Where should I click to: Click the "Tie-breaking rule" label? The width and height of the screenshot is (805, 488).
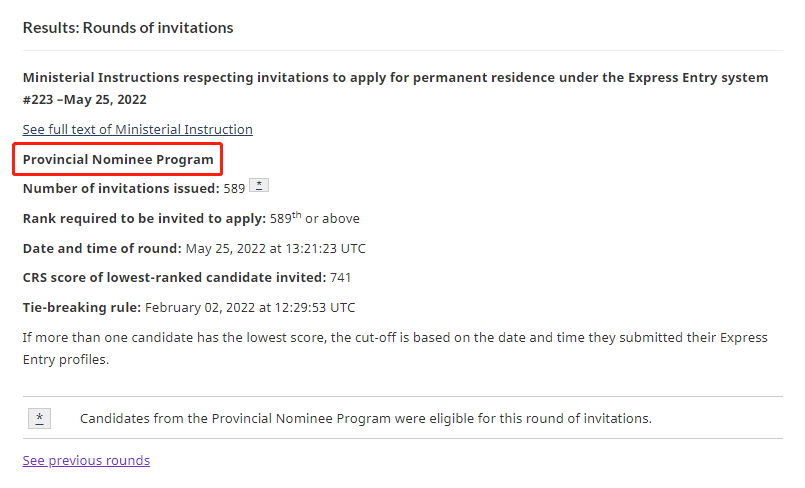81,308
